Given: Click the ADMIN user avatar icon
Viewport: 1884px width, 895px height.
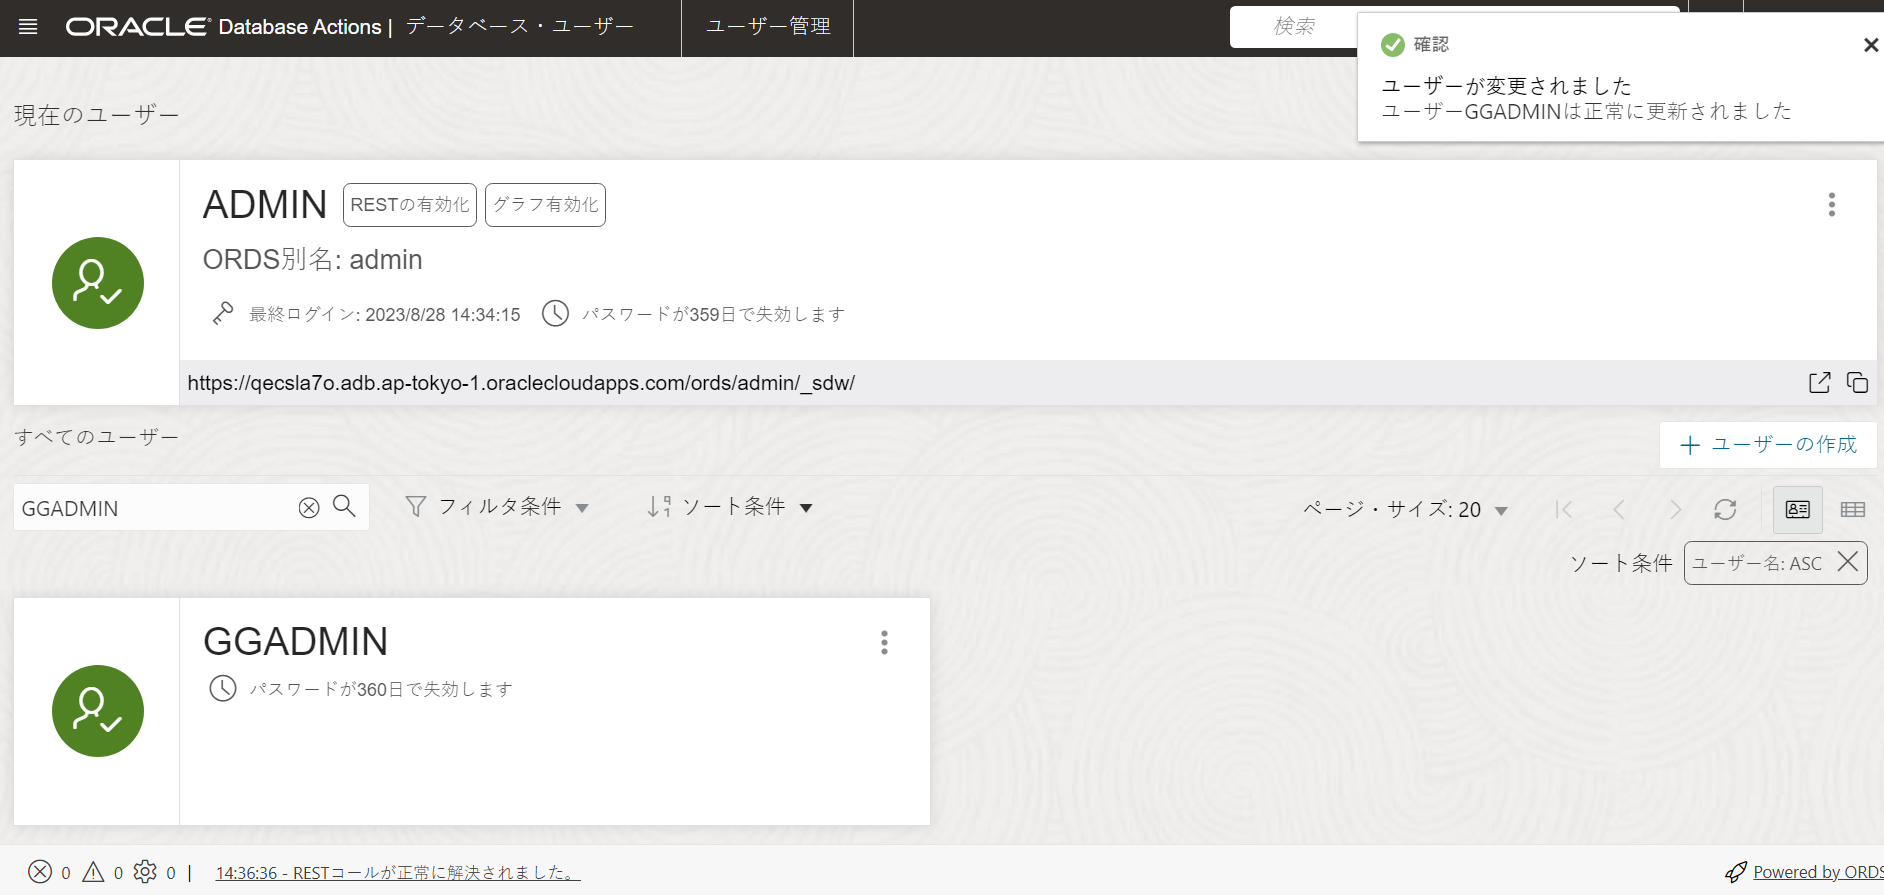Looking at the screenshot, I should (98, 283).
